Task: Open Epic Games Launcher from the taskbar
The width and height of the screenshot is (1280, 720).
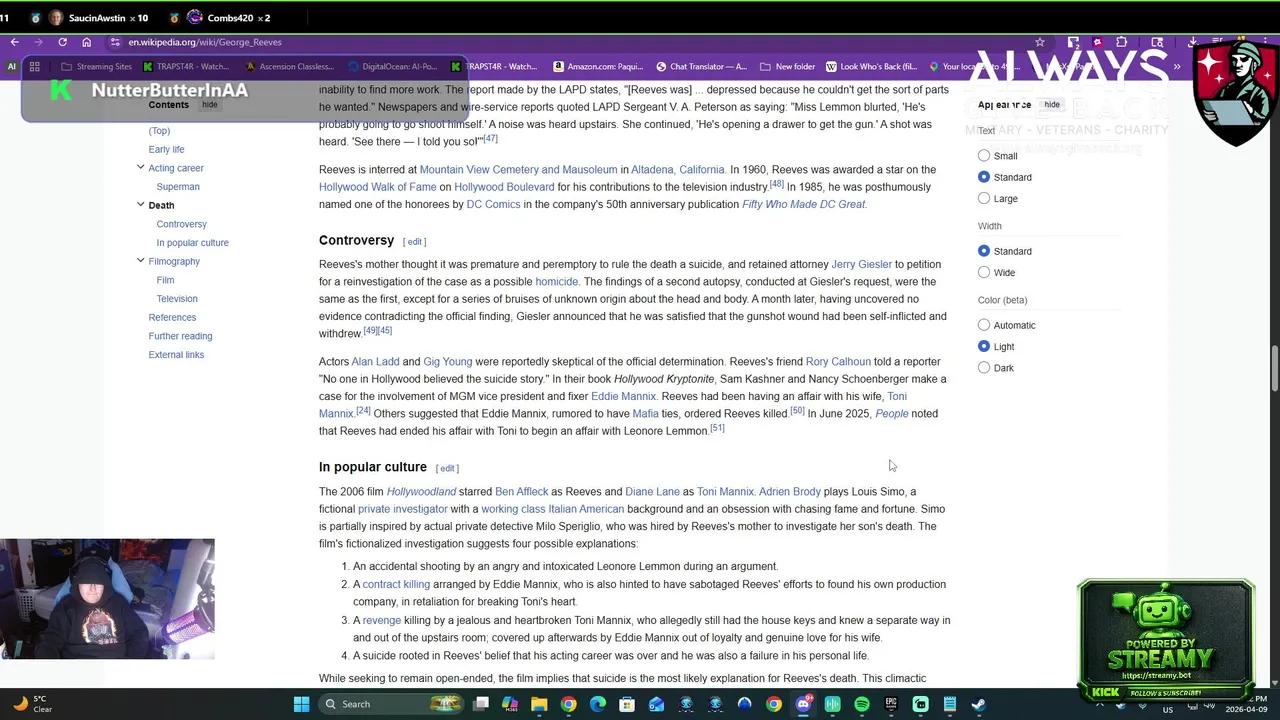Action: 891,704
